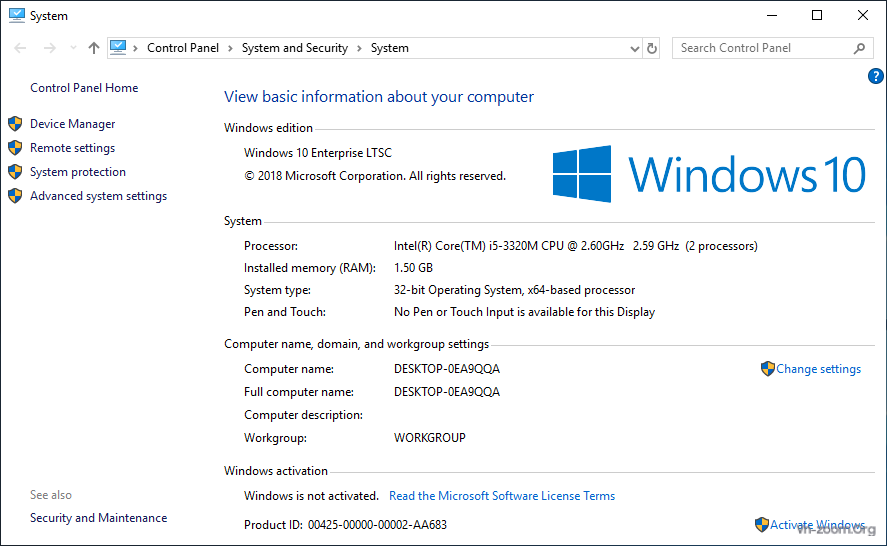887x546 pixels.
Task: Click Change settings link
Action: pyautogui.click(x=819, y=369)
